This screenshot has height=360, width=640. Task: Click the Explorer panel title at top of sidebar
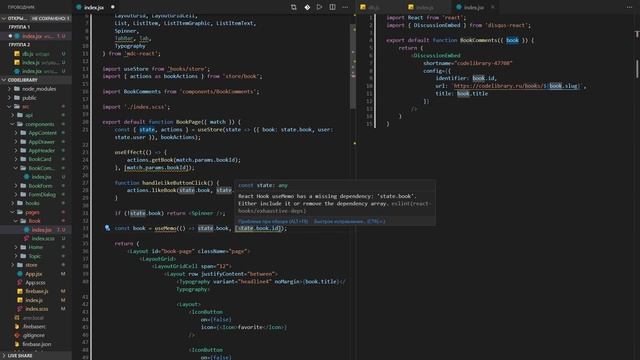[x=22, y=7]
